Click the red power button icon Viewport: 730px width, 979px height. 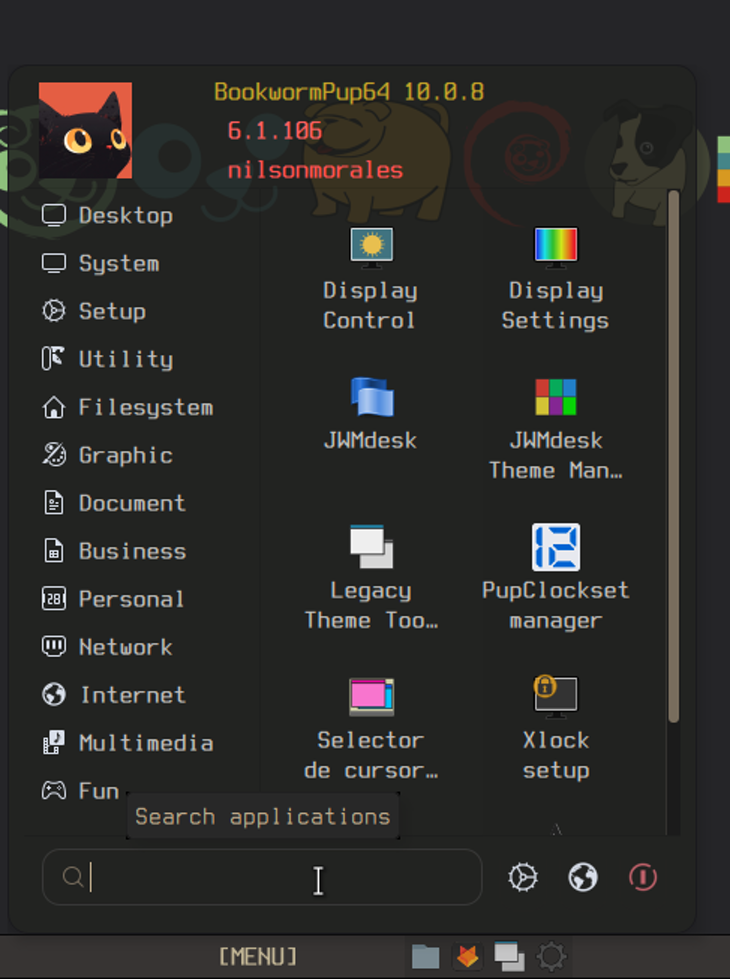coord(643,877)
